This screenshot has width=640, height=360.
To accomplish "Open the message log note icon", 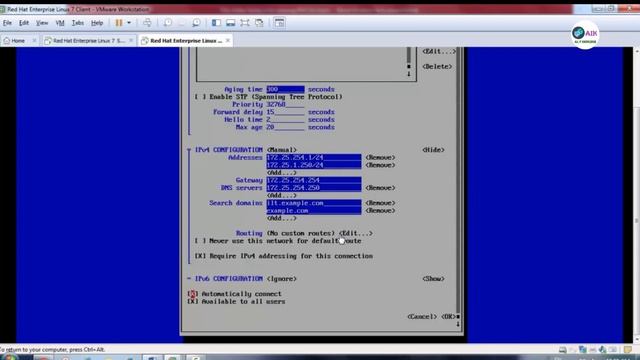I will 628,350.
